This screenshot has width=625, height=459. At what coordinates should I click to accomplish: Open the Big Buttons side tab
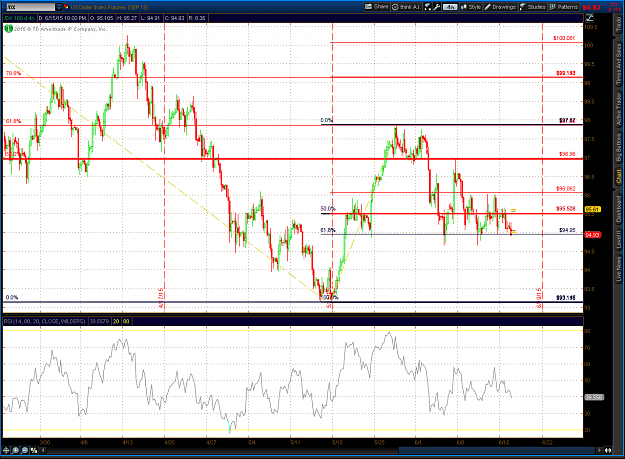tap(619, 147)
